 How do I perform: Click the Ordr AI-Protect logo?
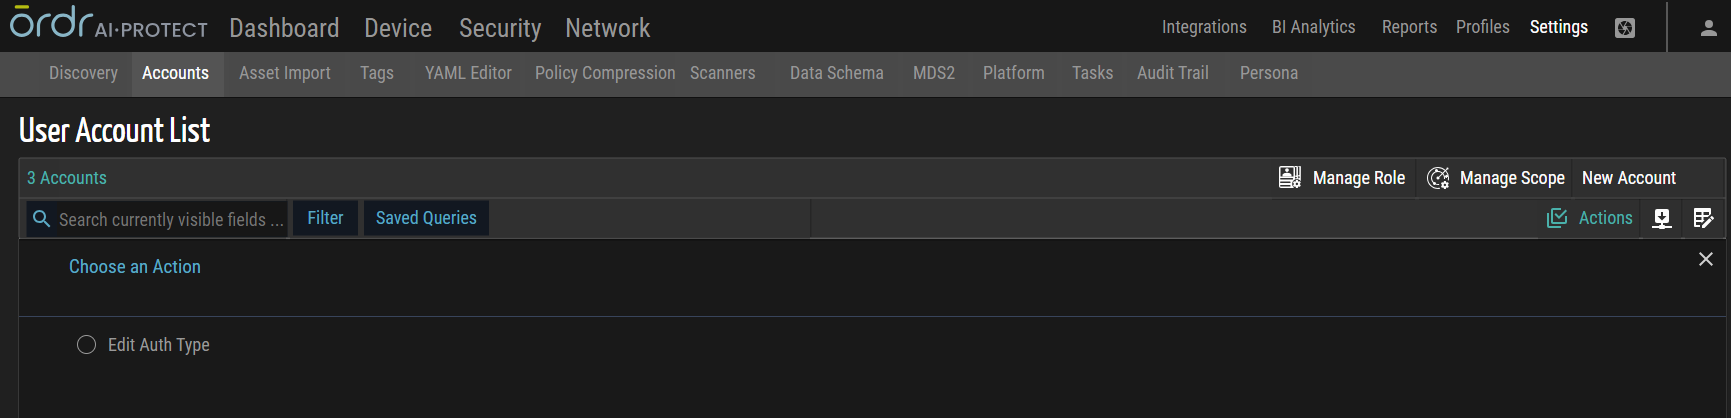(x=108, y=24)
